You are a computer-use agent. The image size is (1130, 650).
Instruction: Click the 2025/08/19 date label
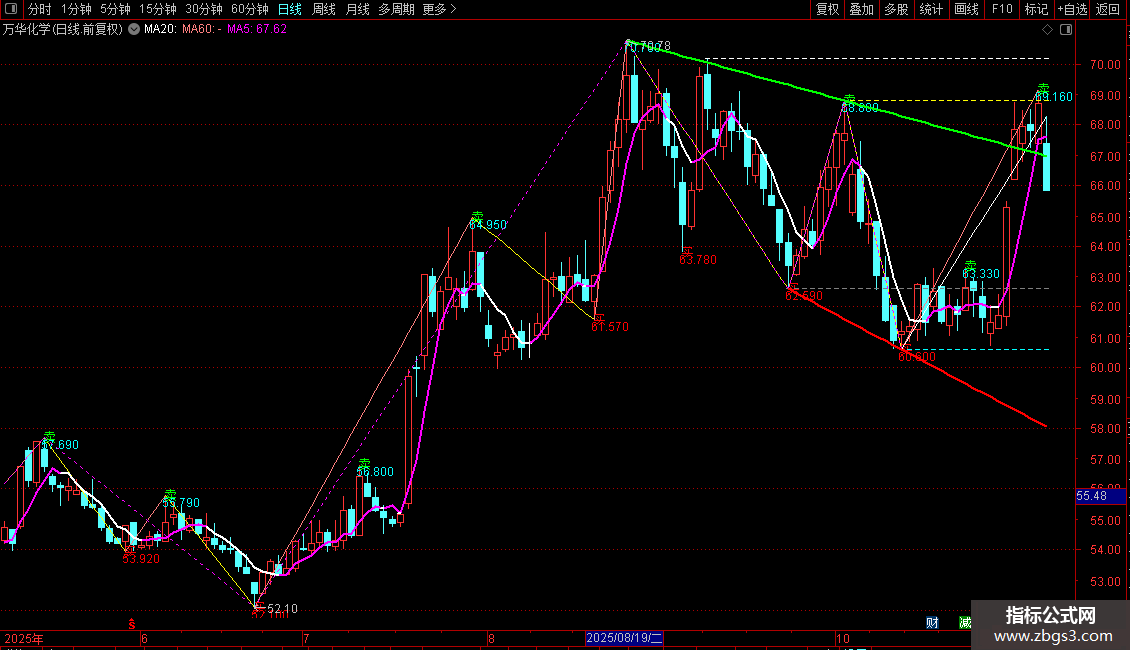point(624,638)
